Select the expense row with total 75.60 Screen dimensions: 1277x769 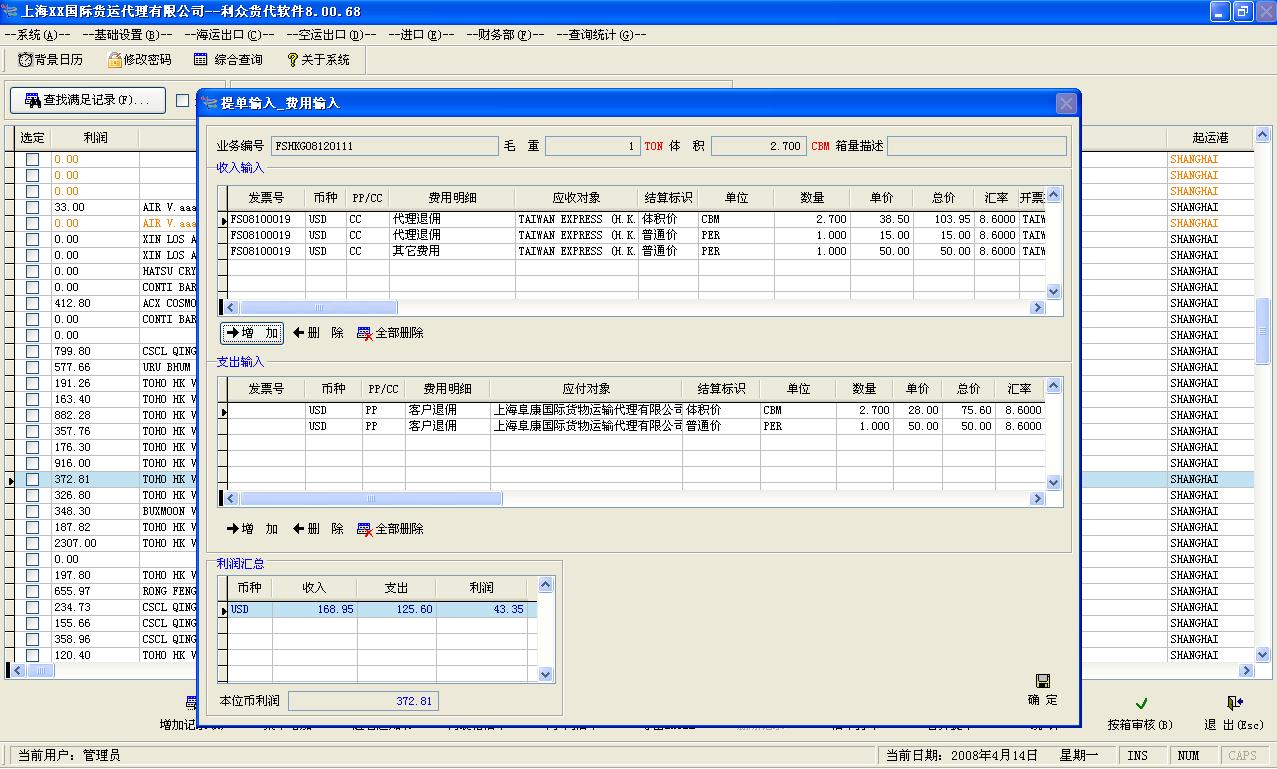pyautogui.click(x=636, y=410)
